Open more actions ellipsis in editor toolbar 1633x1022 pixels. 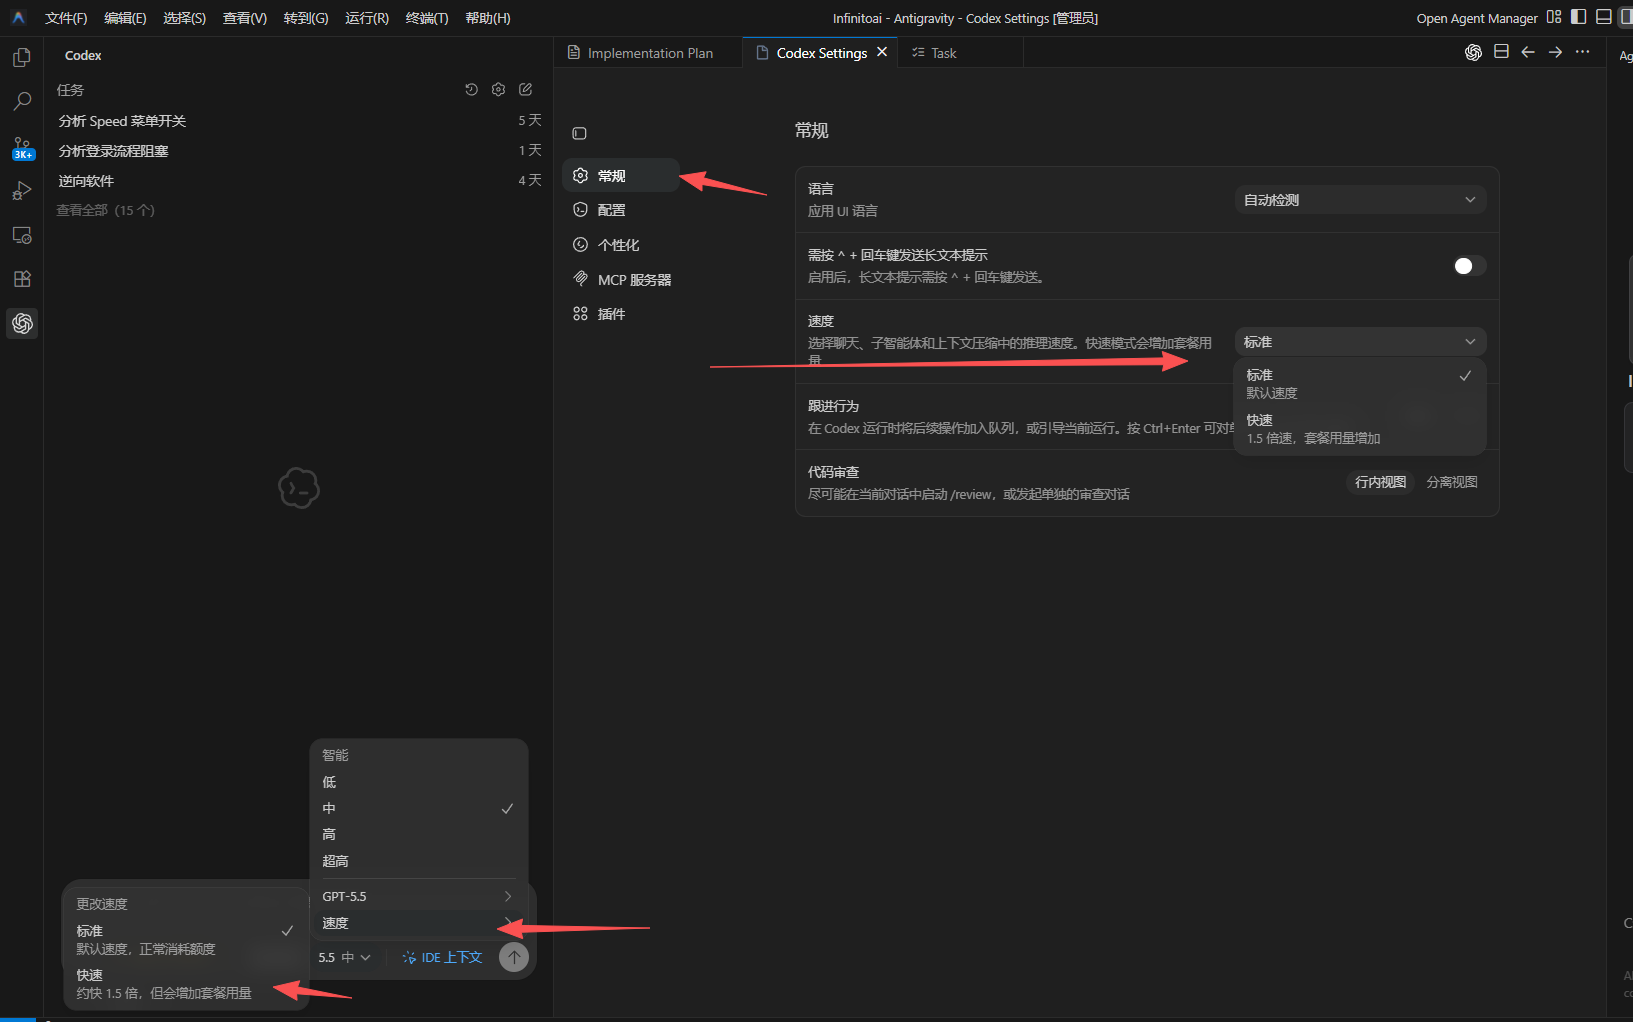pyautogui.click(x=1582, y=52)
